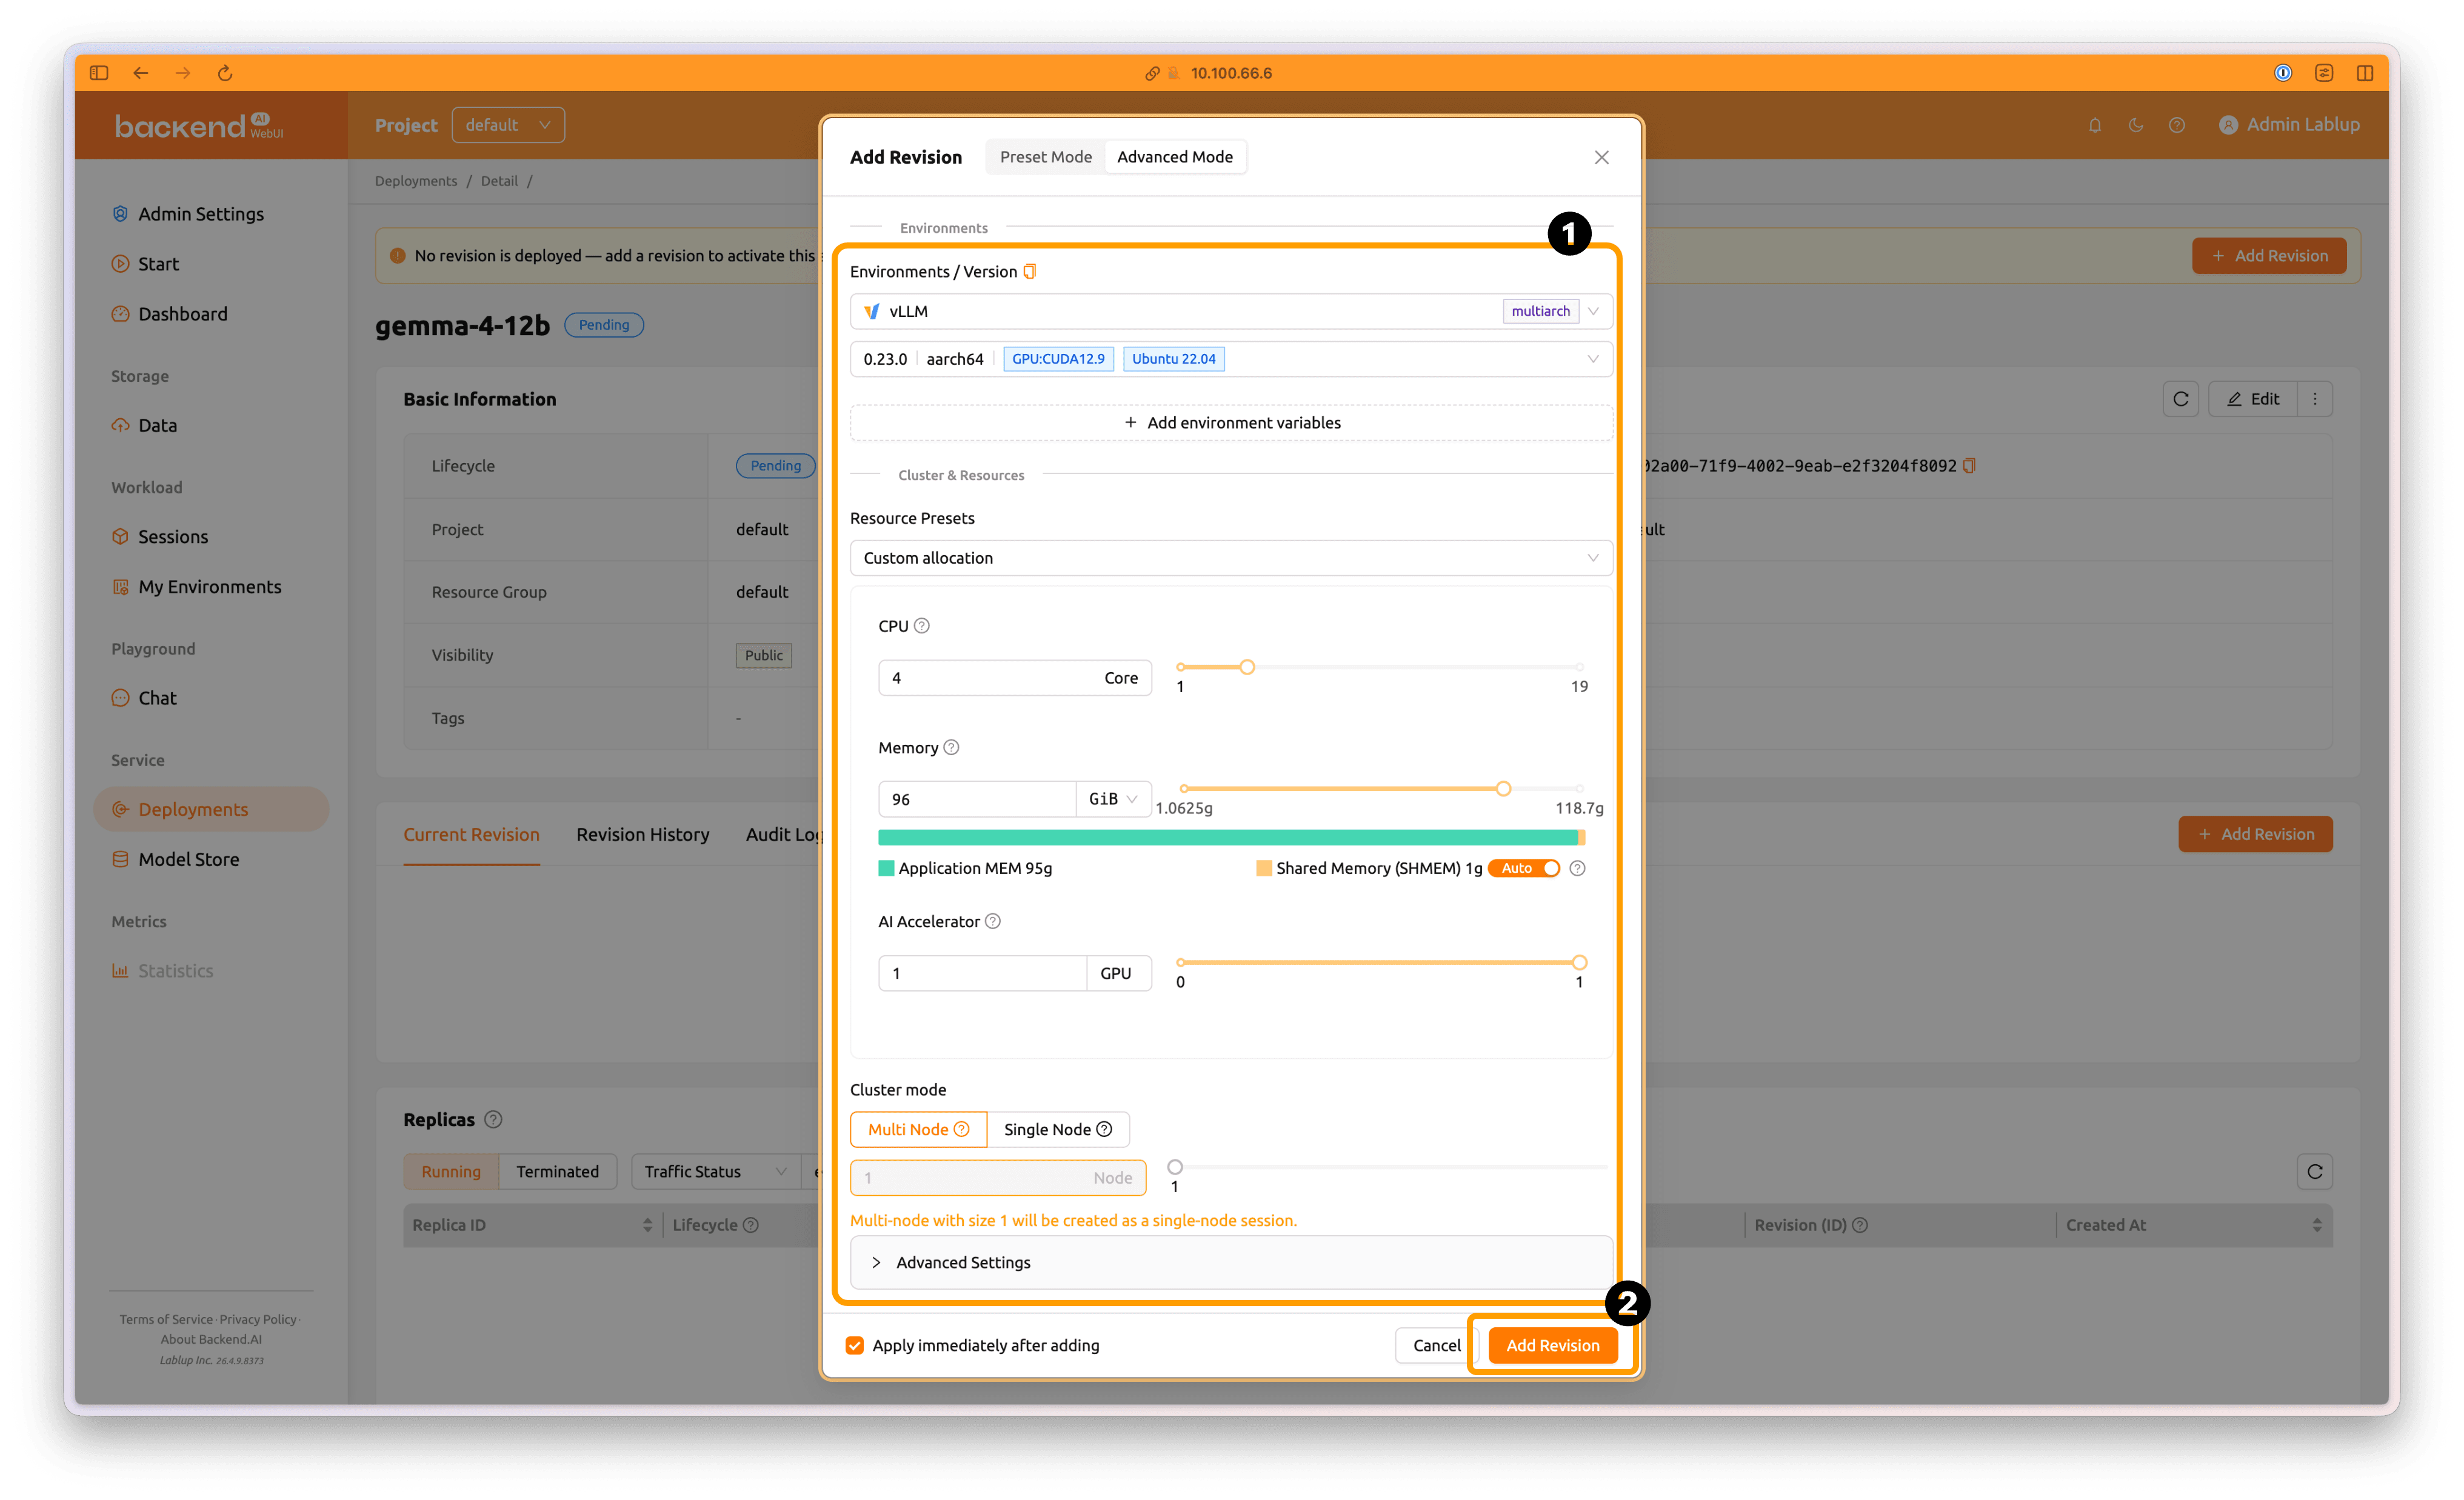Image resolution: width=2464 pixels, height=1500 pixels.
Task: Click the GPU count input field
Action: tap(982, 973)
